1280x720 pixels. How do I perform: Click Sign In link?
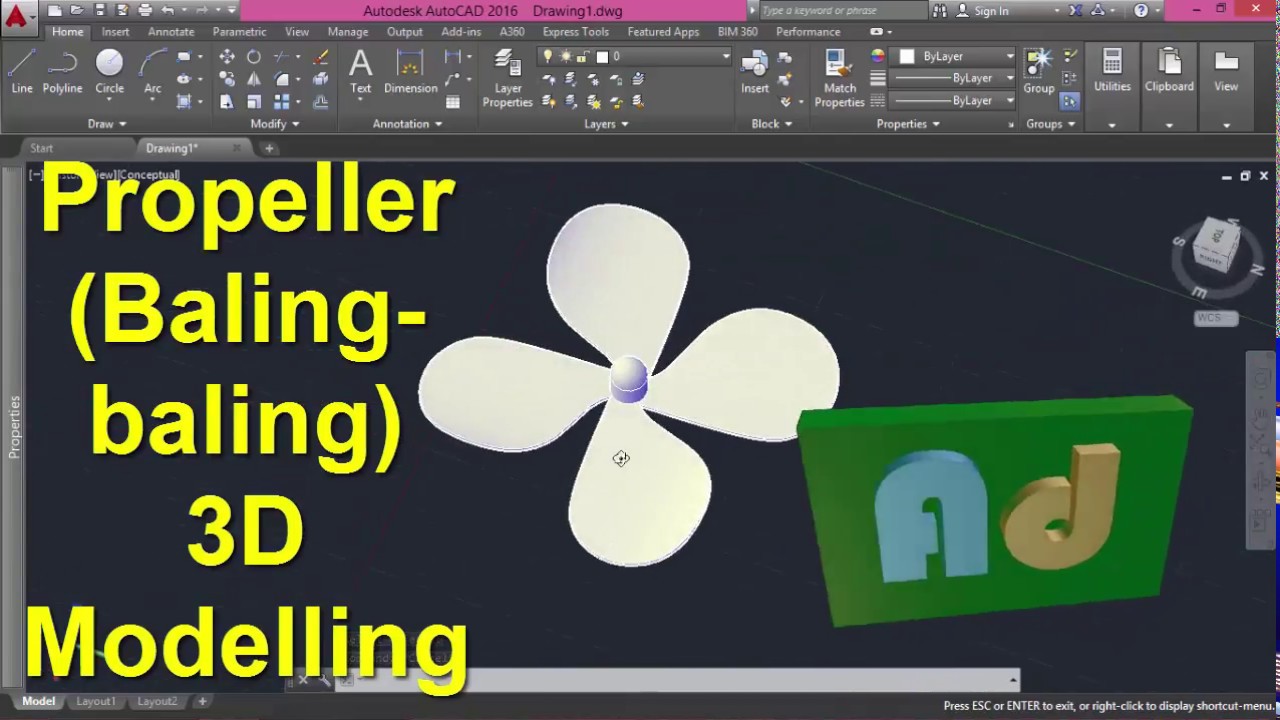[x=991, y=11]
